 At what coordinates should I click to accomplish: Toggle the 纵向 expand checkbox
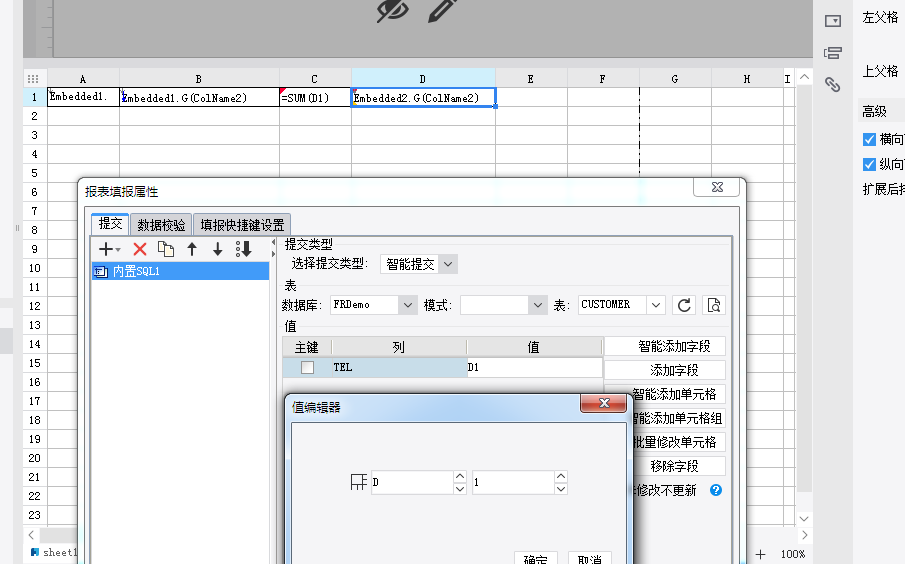(x=869, y=165)
